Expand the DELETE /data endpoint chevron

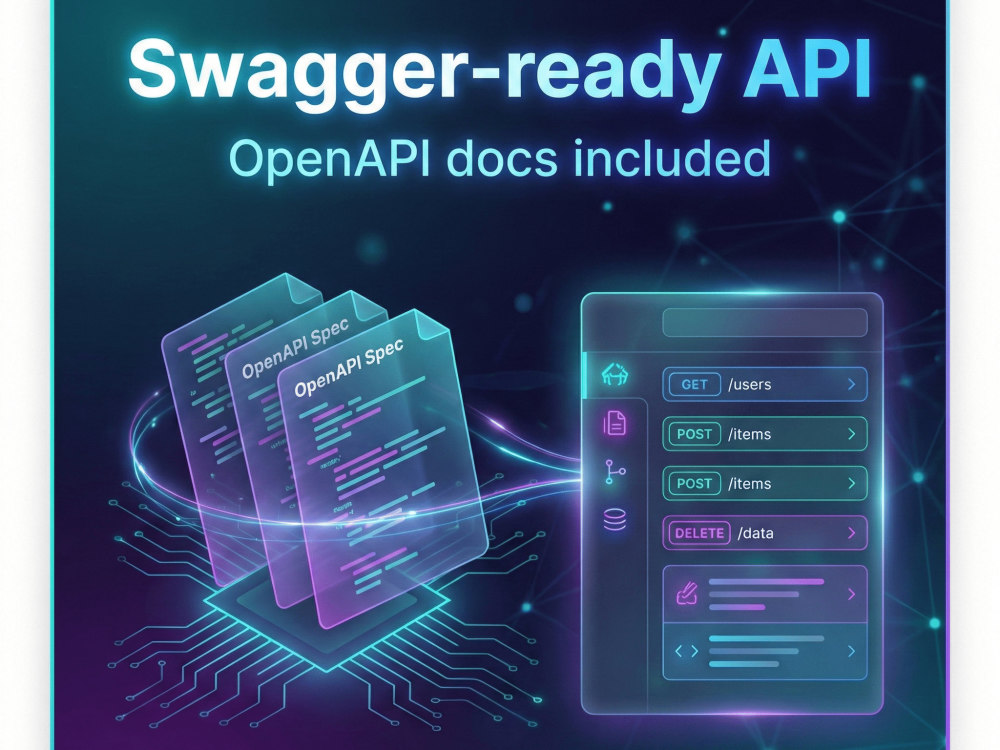(851, 533)
